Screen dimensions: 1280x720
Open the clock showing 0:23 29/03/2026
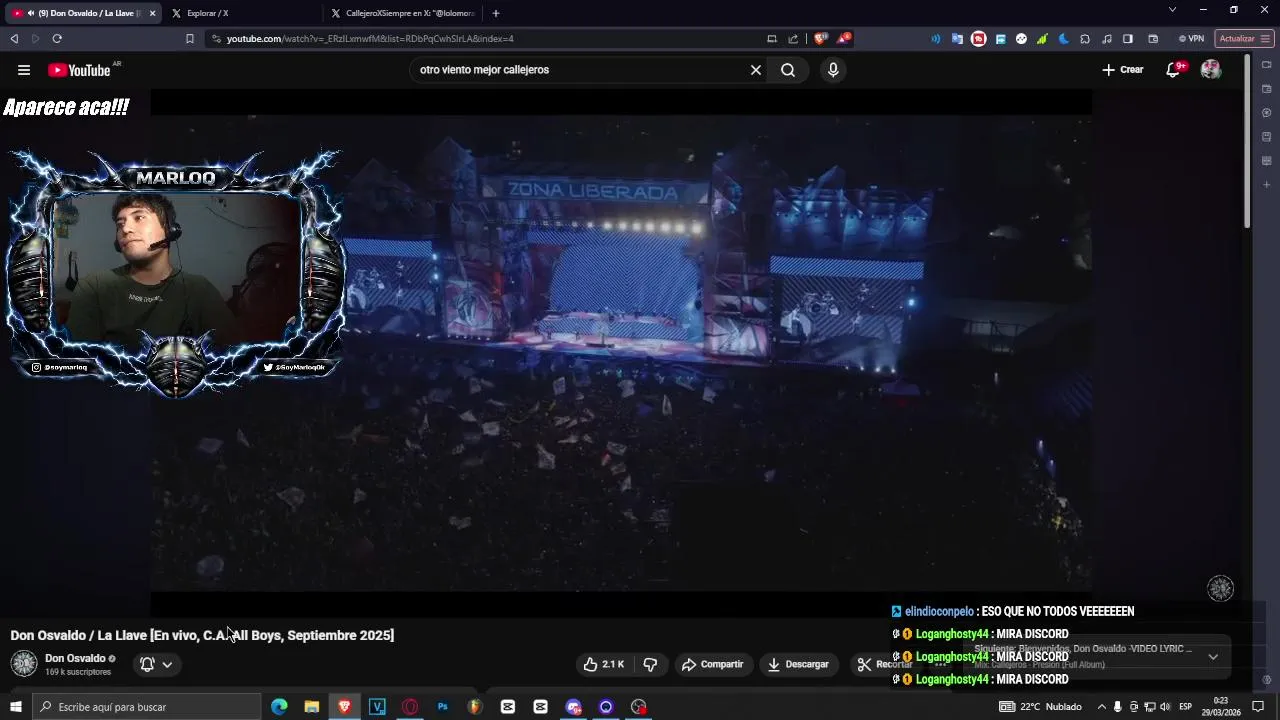[x=1221, y=707]
